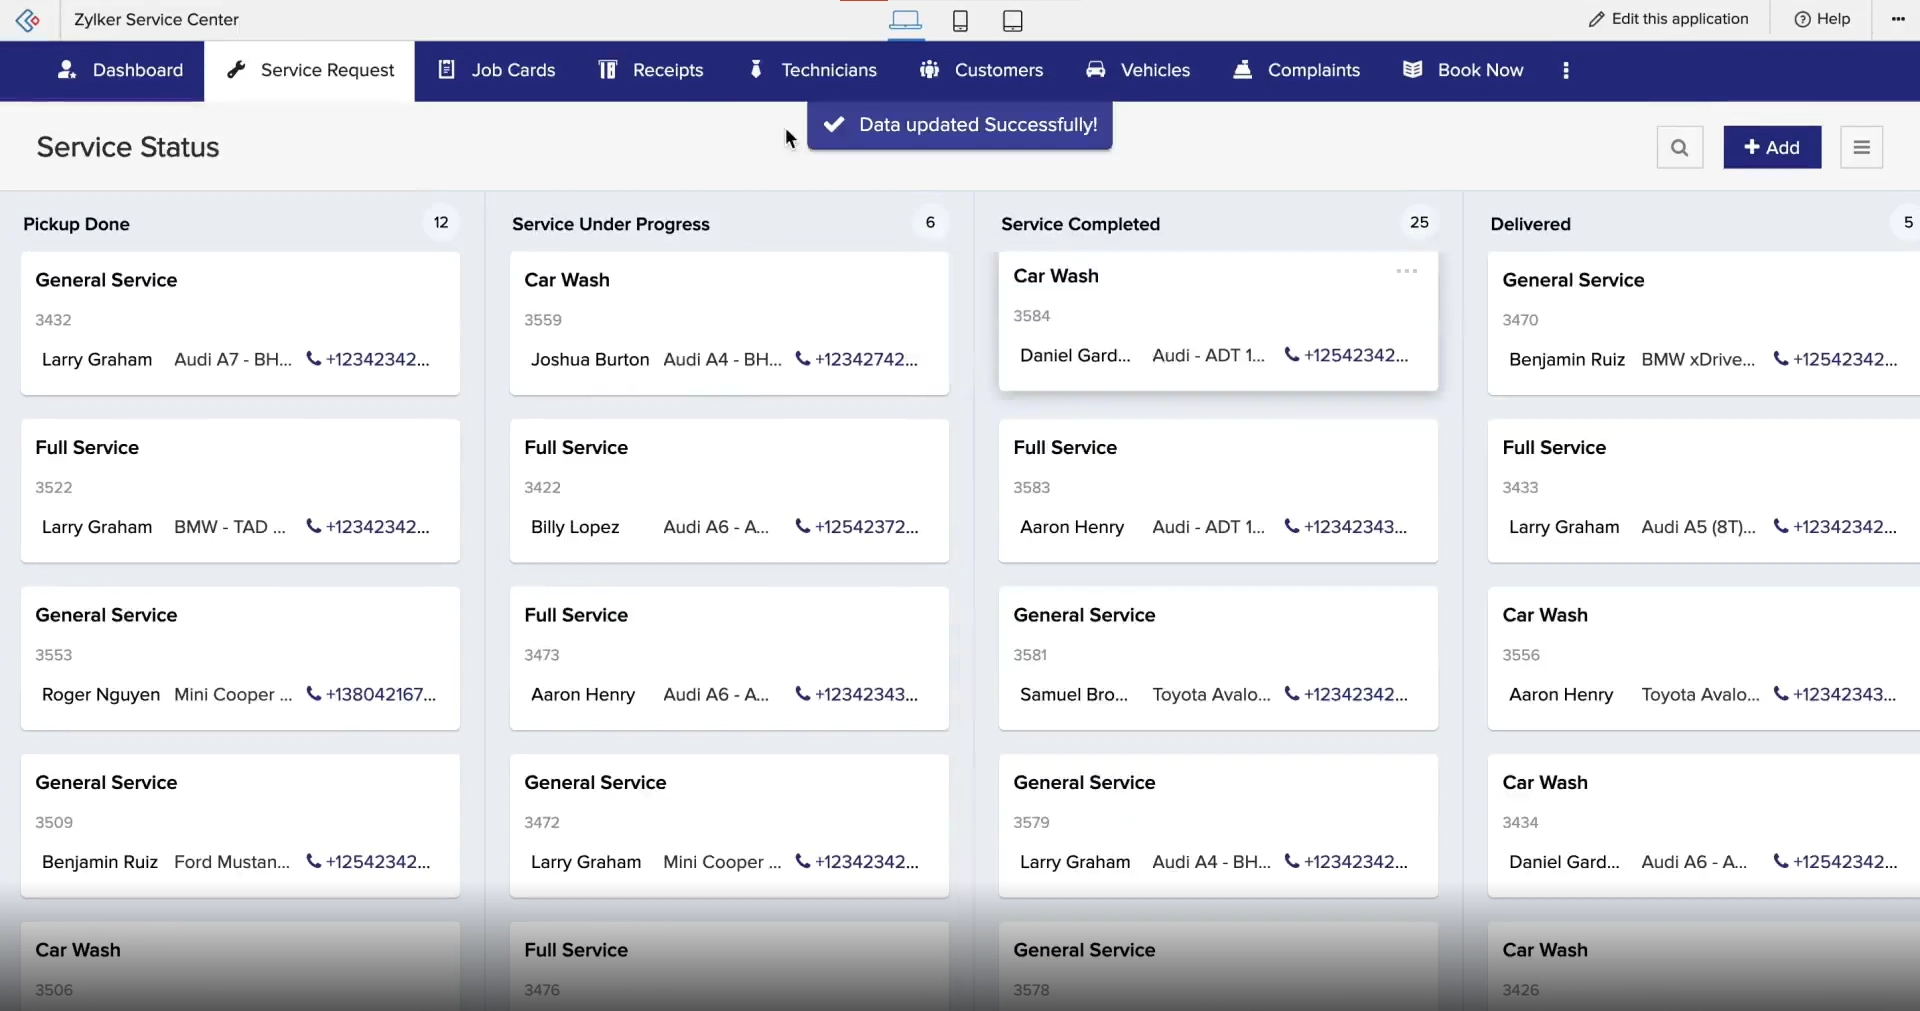Click the search icon button
Screen dimensions: 1920x1011
click(x=1680, y=147)
